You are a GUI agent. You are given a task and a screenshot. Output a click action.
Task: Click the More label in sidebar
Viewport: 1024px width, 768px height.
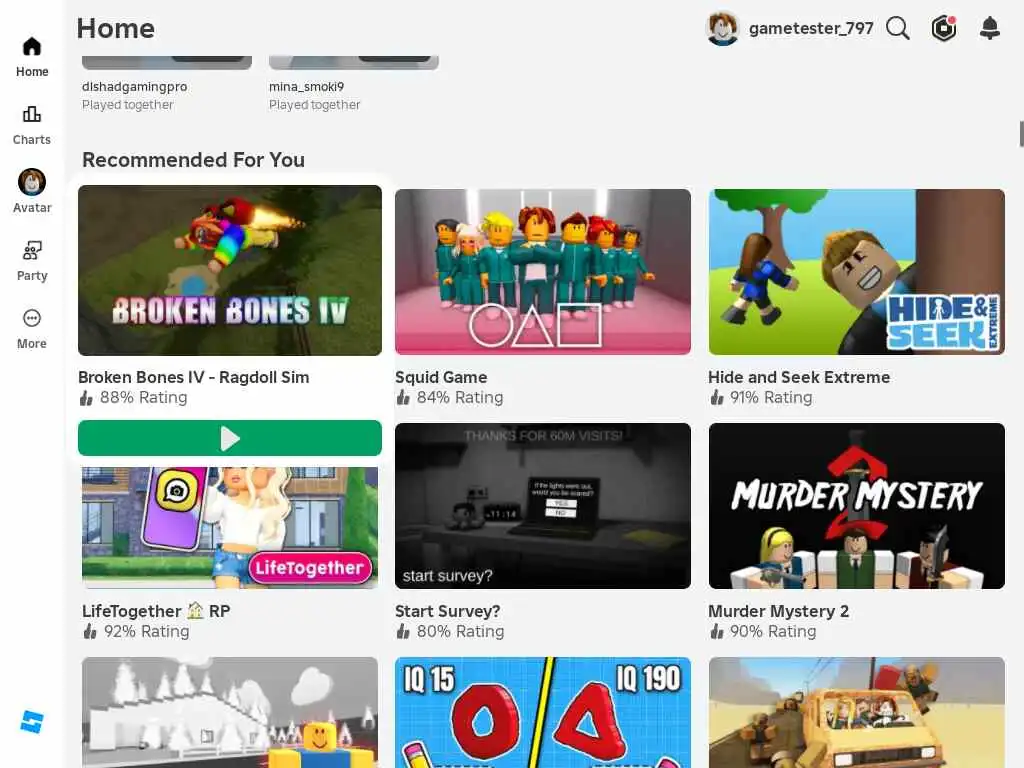[31, 343]
